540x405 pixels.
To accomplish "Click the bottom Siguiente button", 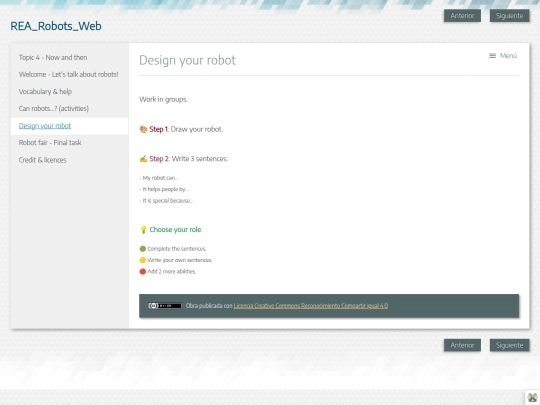I will (509, 345).
